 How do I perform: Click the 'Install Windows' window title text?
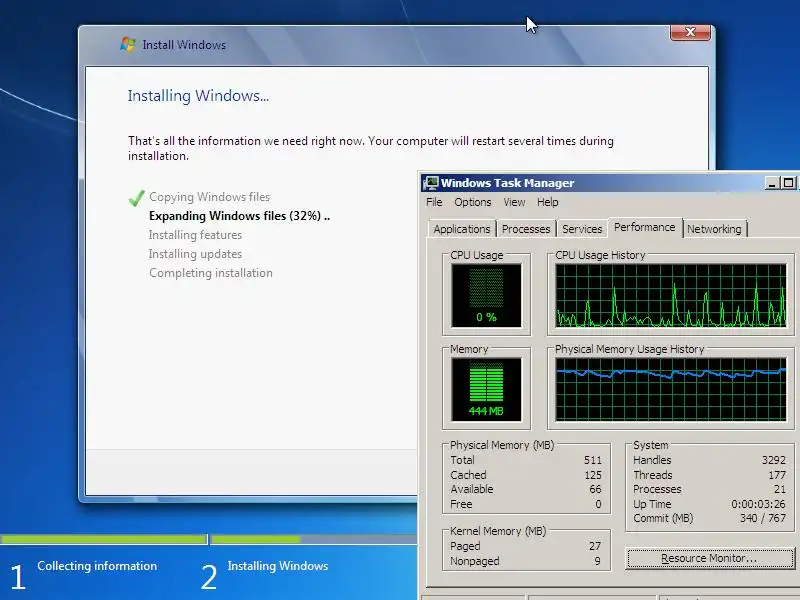184,45
